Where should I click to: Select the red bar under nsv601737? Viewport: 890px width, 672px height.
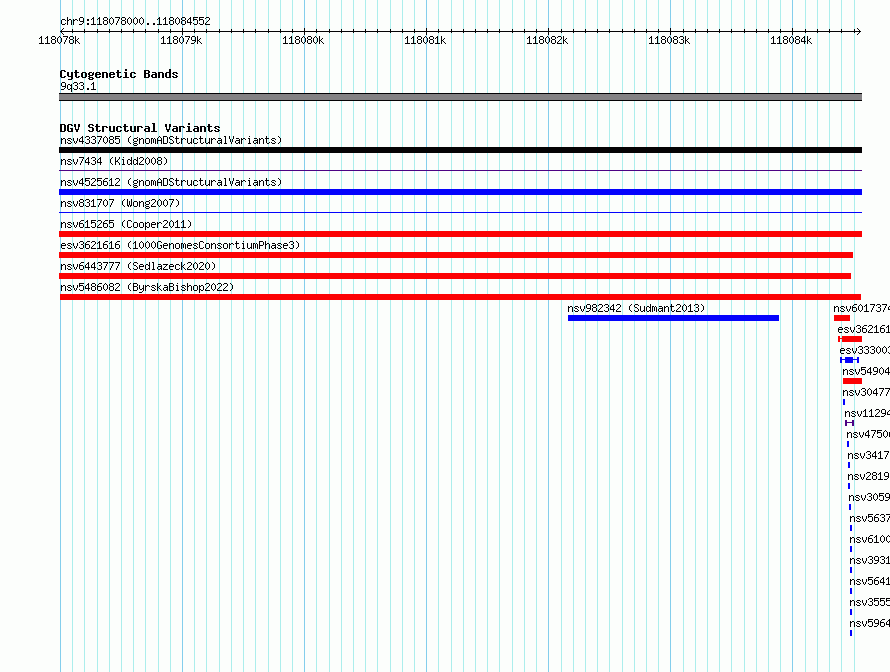[842, 318]
